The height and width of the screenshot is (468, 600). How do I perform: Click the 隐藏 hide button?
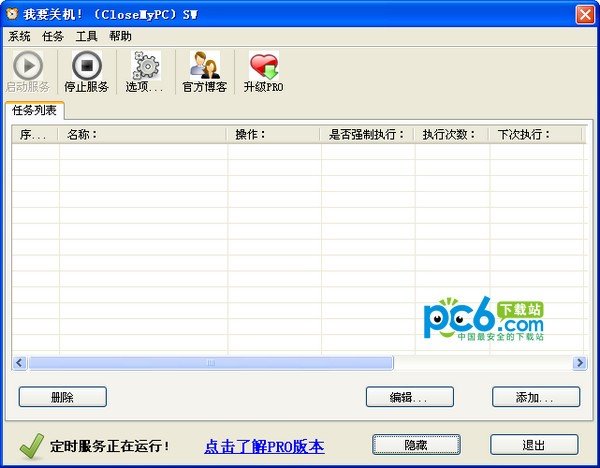416,444
